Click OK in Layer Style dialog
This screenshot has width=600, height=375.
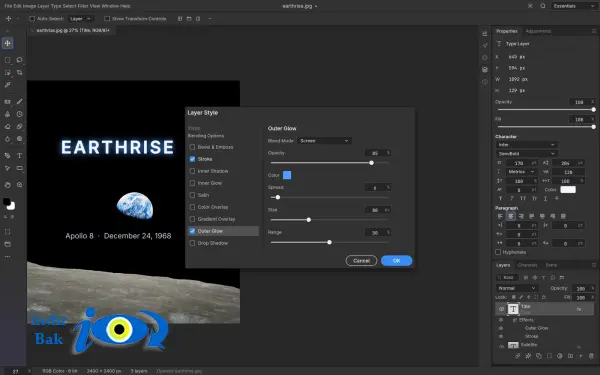(396, 261)
